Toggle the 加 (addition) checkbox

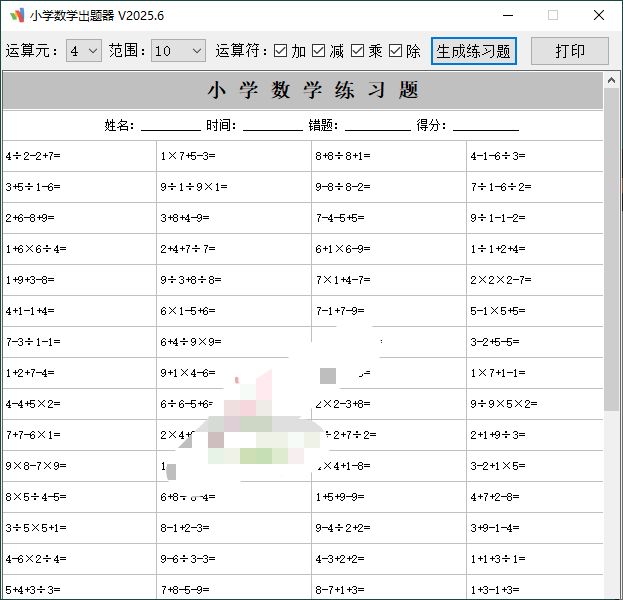pyautogui.click(x=281, y=51)
